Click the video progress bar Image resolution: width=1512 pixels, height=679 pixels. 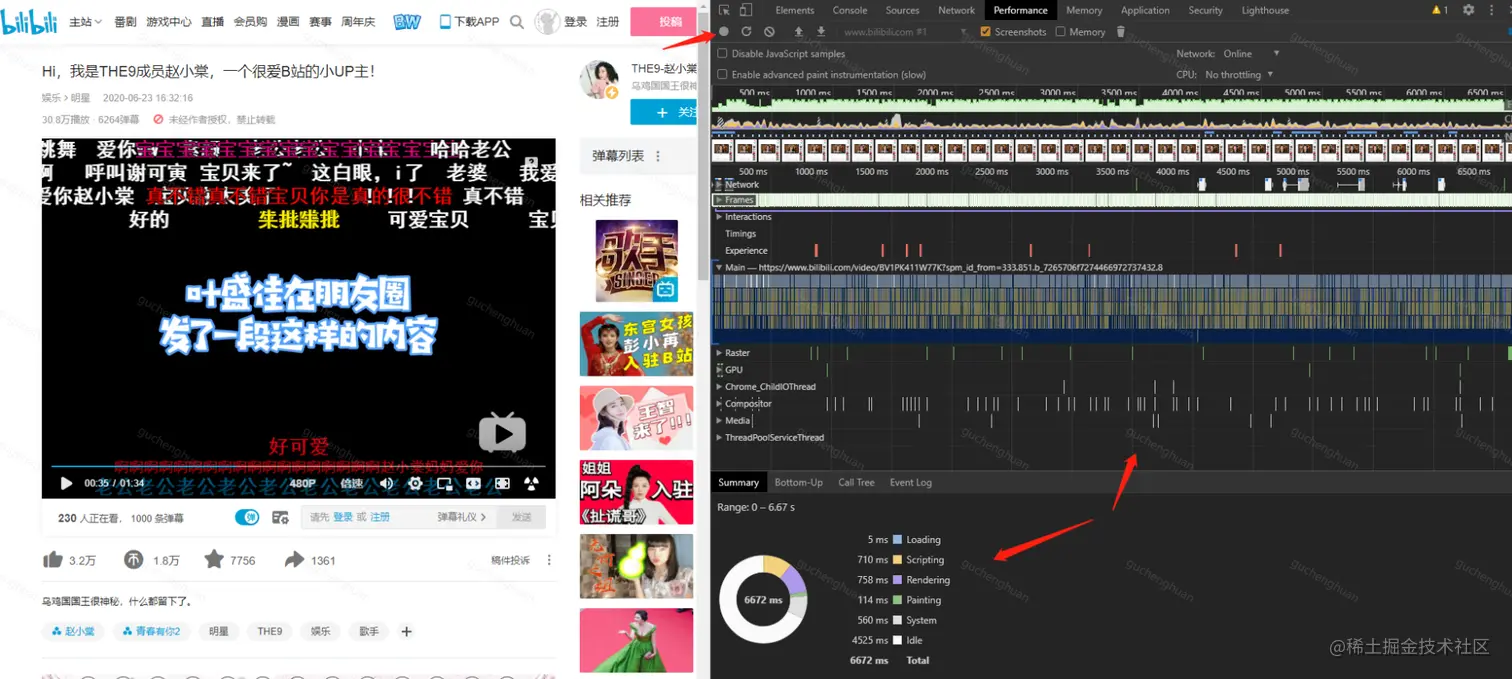298,466
